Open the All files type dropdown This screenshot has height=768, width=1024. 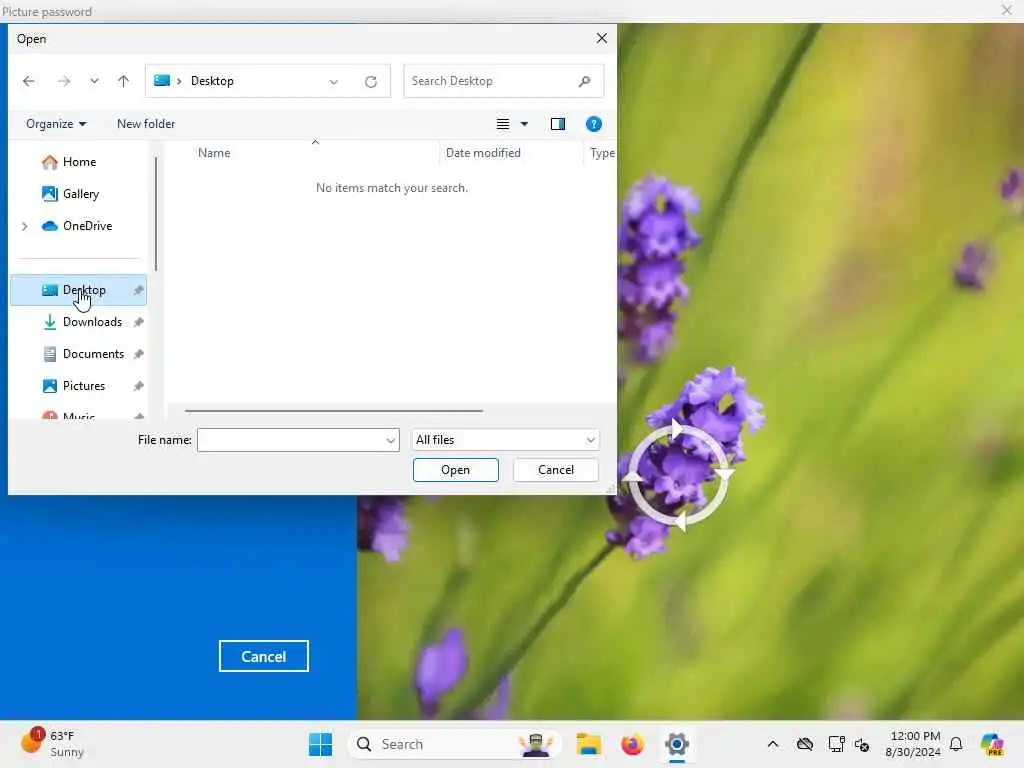click(505, 440)
